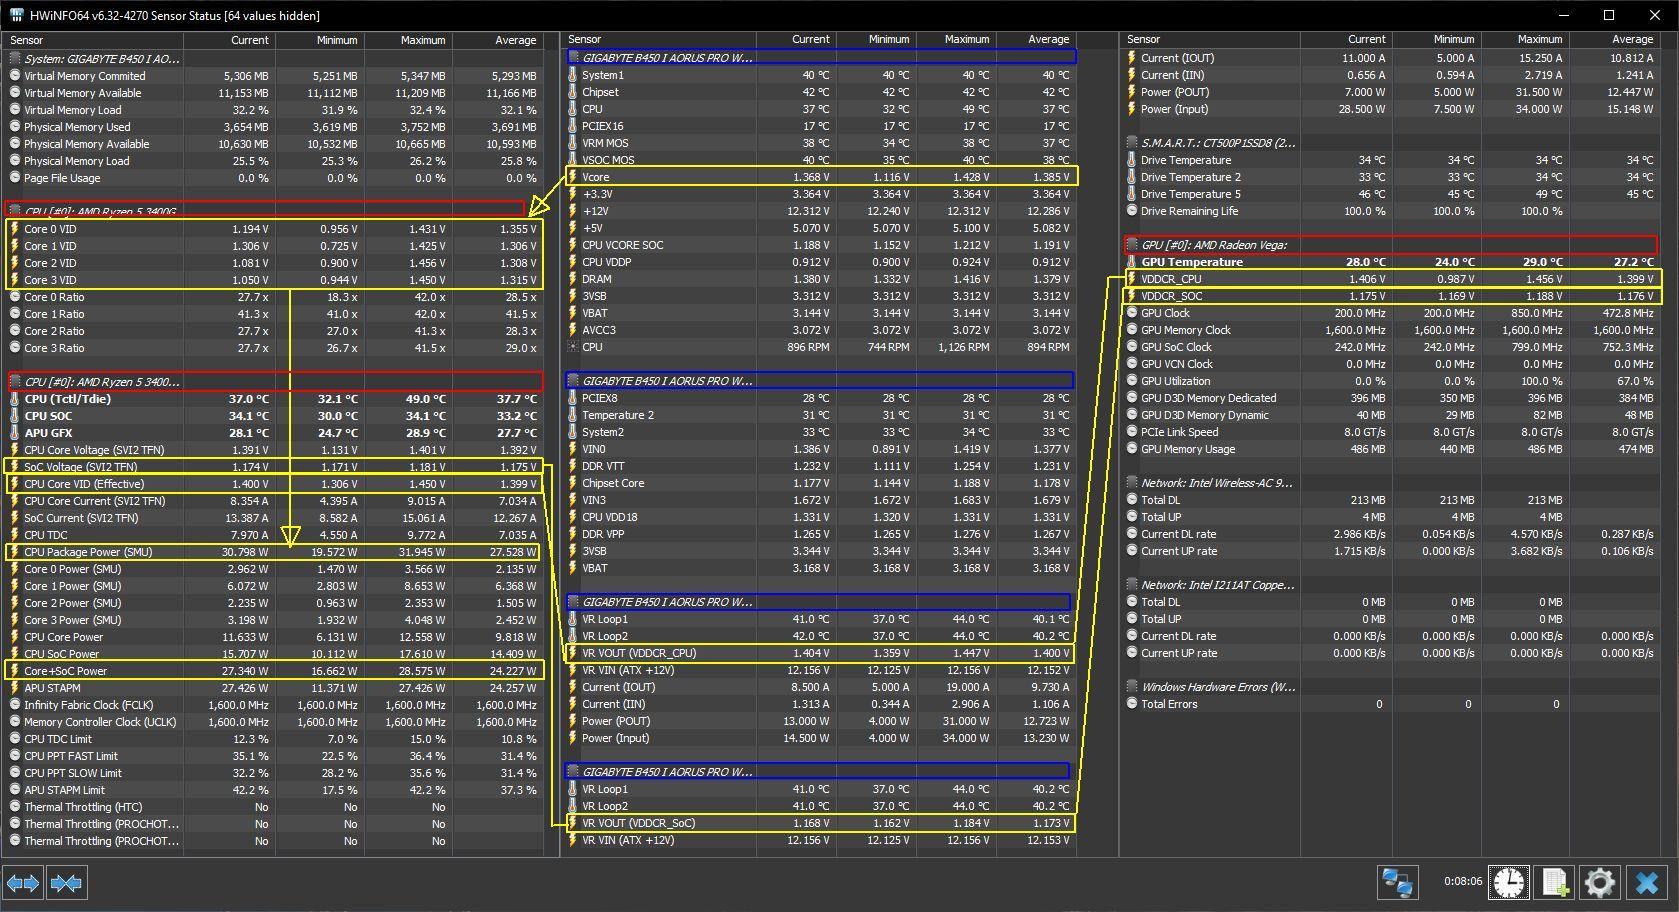The height and width of the screenshot is (912, 1679).
Task: Select the DRAM 1.380 V row
Action: click(x=820, y=279)
